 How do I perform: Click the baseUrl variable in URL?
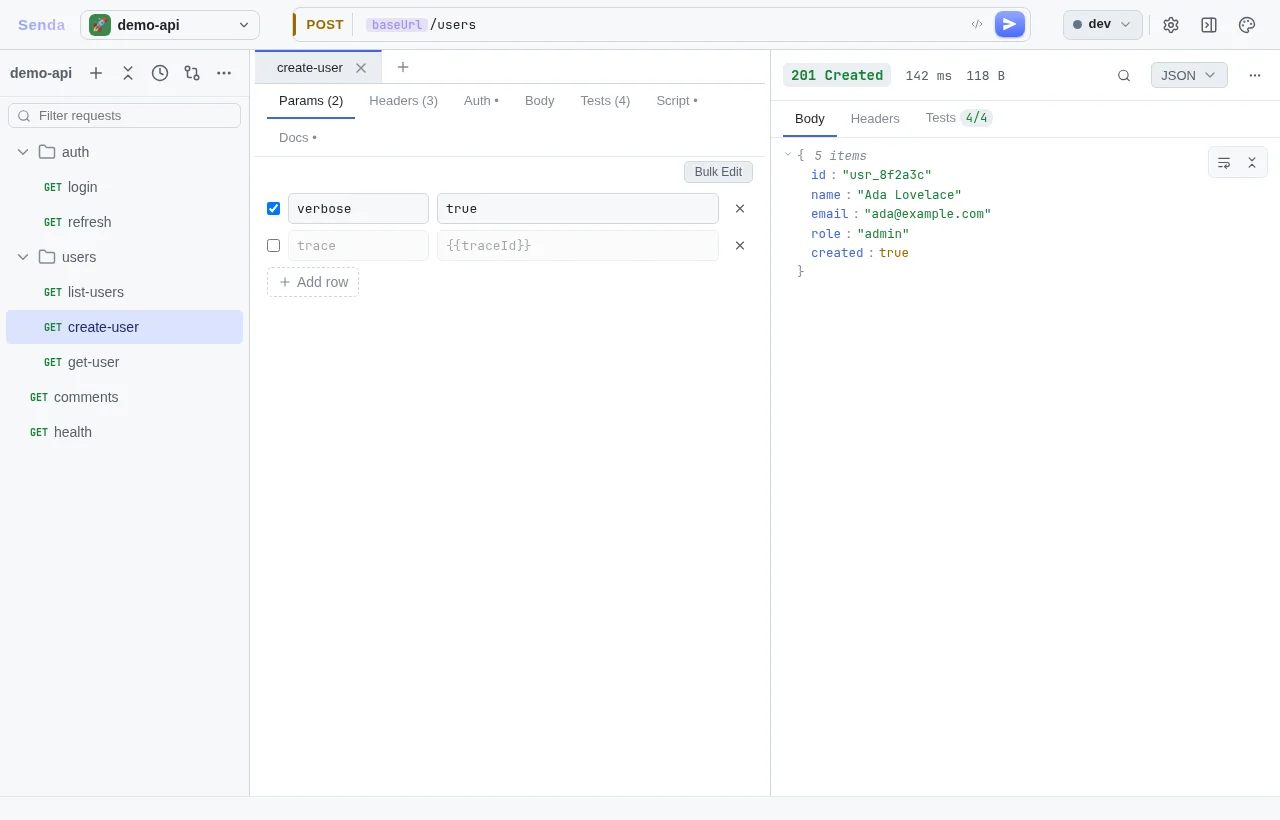pos(397,25)
